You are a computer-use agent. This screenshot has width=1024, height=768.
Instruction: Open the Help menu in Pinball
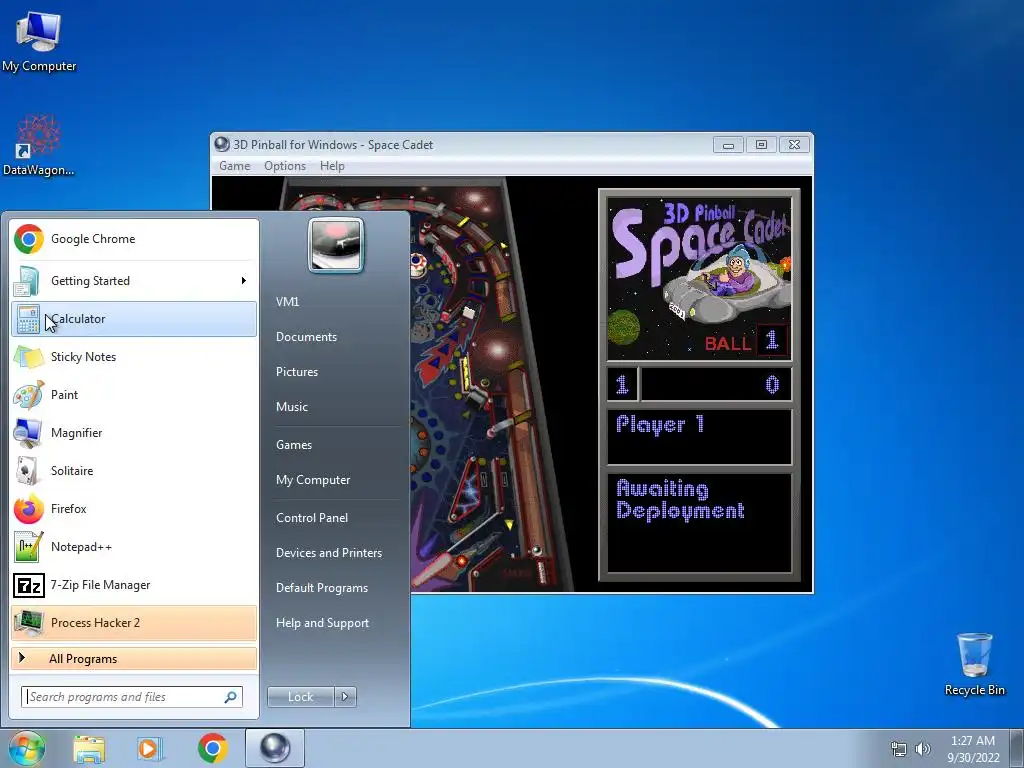[x=332, y=166]
